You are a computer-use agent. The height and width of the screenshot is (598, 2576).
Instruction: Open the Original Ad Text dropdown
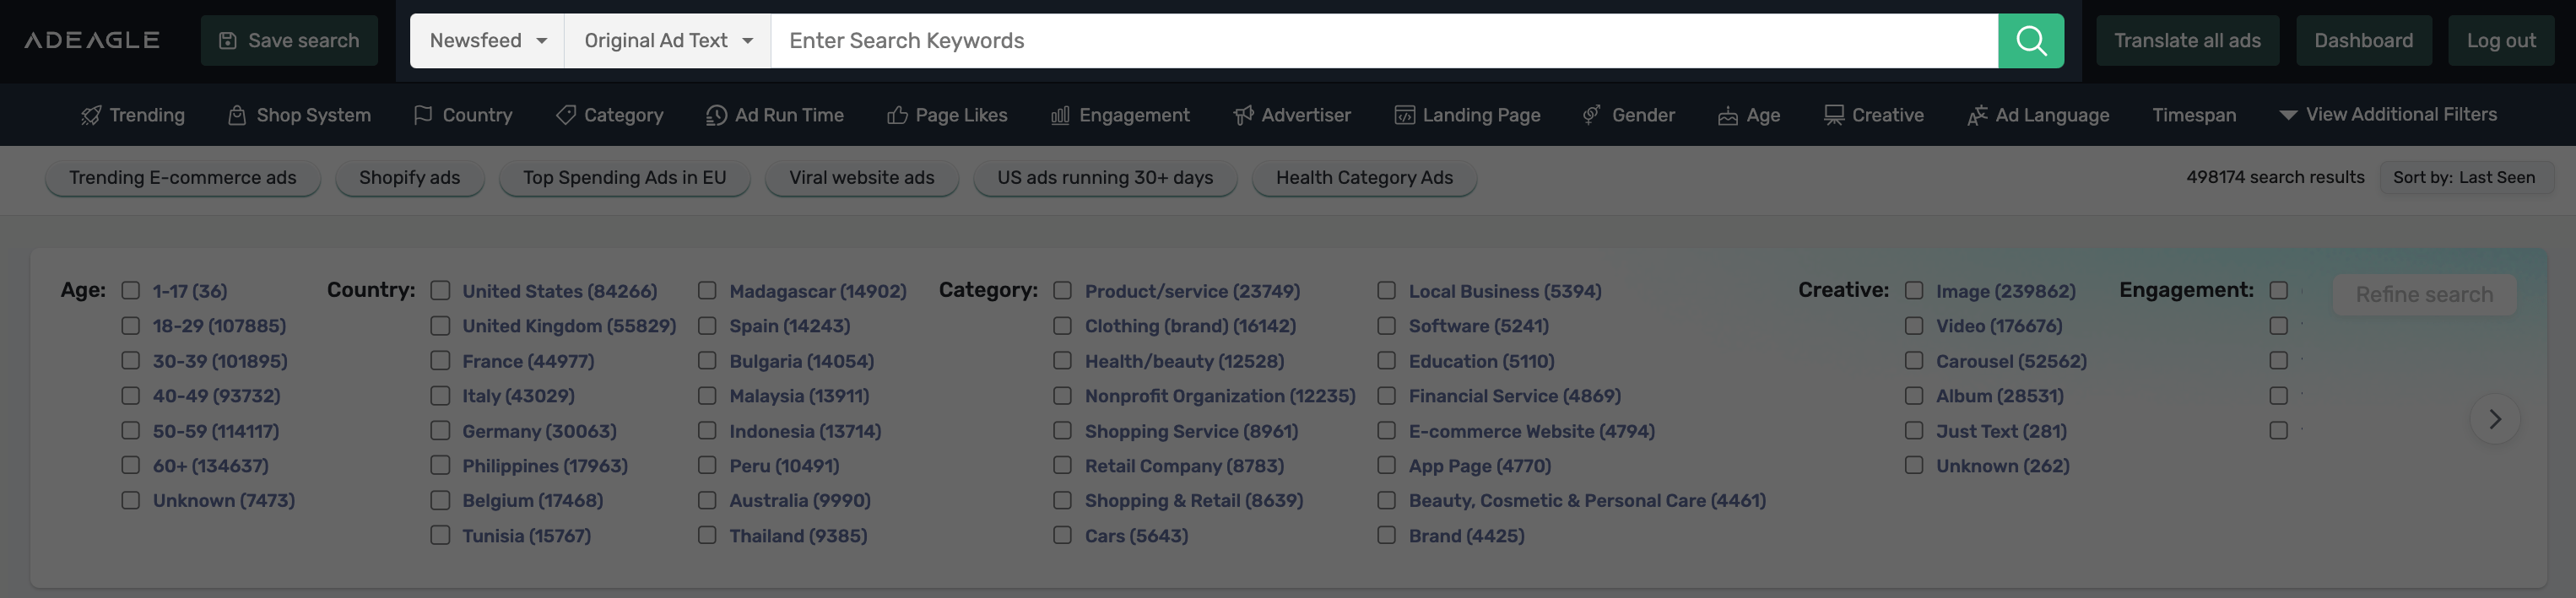click(x=668, y=41)
